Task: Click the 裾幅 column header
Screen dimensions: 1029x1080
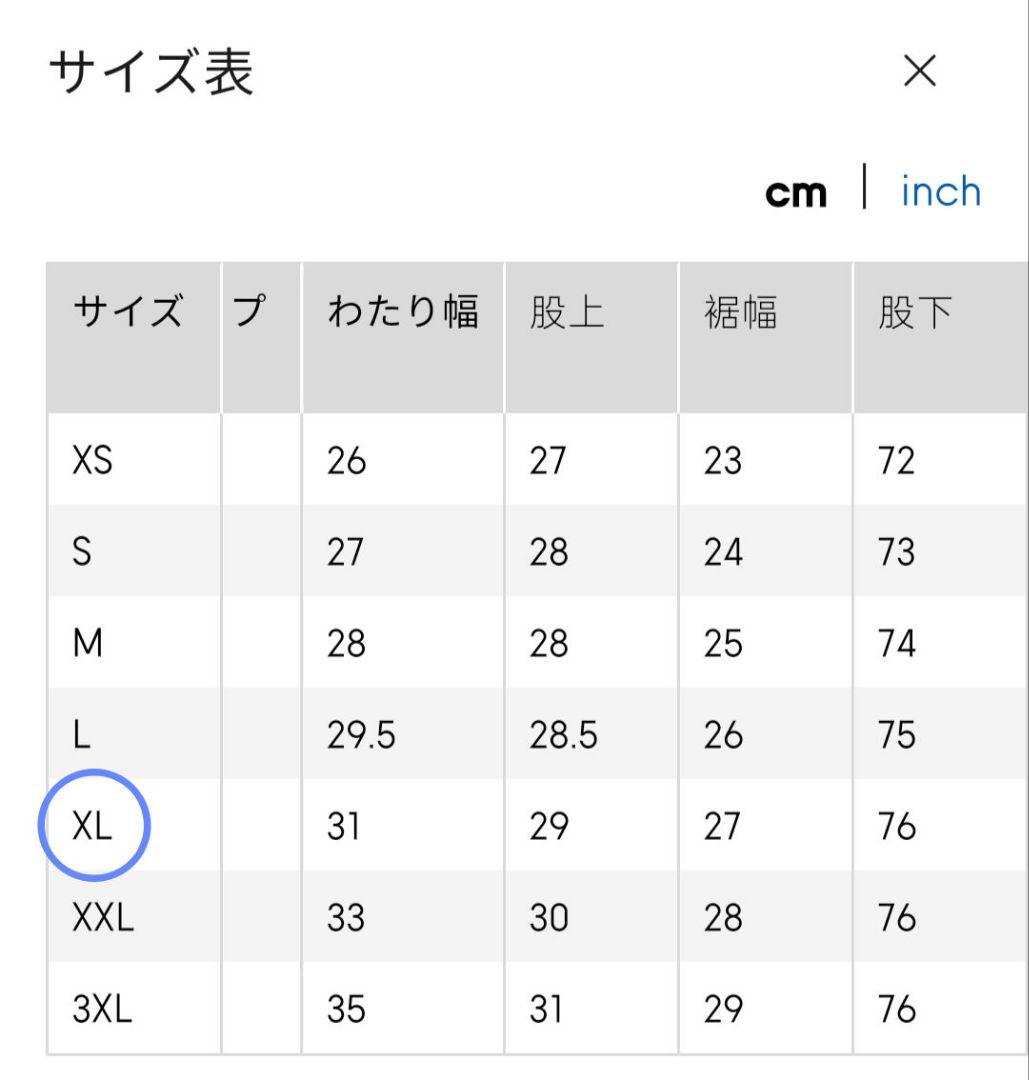Action: pos(740,314)
